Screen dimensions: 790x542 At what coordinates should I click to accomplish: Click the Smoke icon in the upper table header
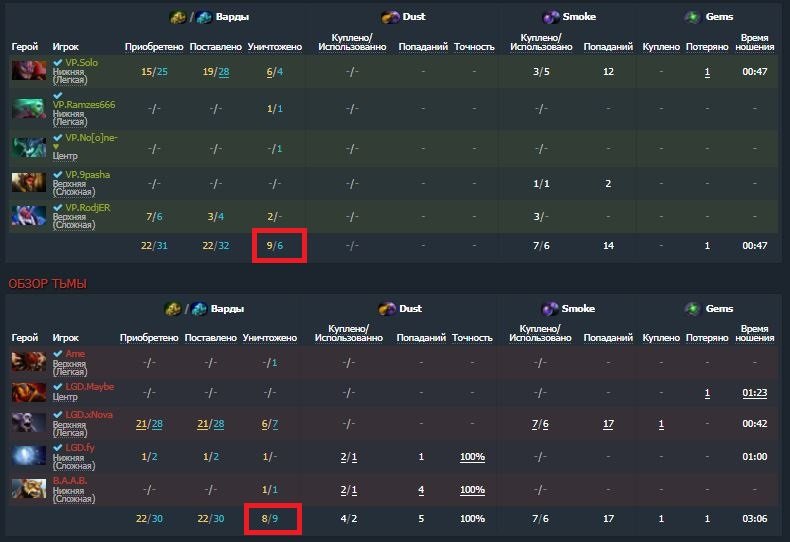[551, 17]
